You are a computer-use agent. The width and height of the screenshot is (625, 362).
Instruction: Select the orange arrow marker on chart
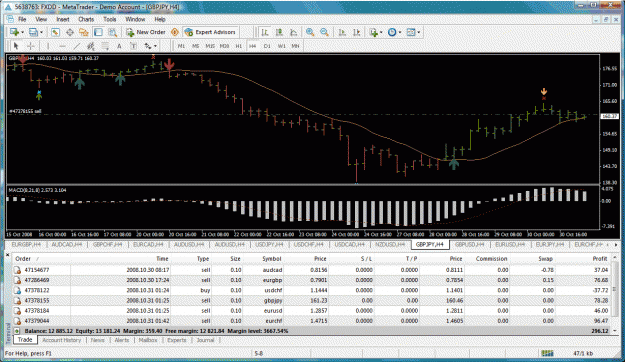tap(544, 92)
